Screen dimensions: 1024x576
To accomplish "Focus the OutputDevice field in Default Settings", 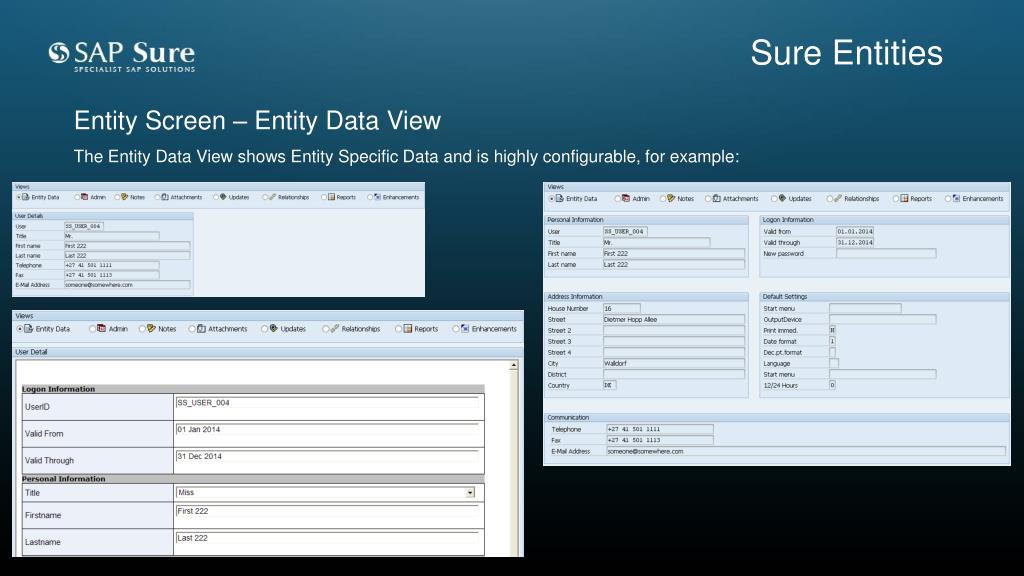I will tap(882, 319).
